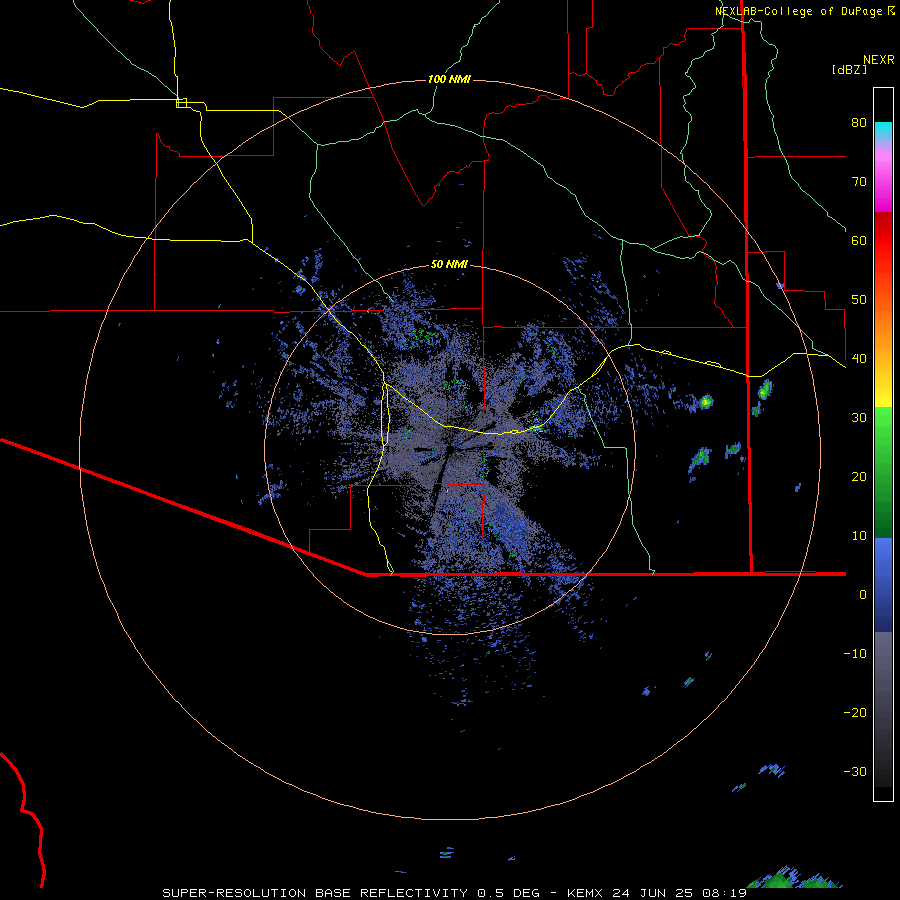Click the 0 value on the dBZ scale
The width and height of the screenshot is (900, 900).
(x=863, y=595)
